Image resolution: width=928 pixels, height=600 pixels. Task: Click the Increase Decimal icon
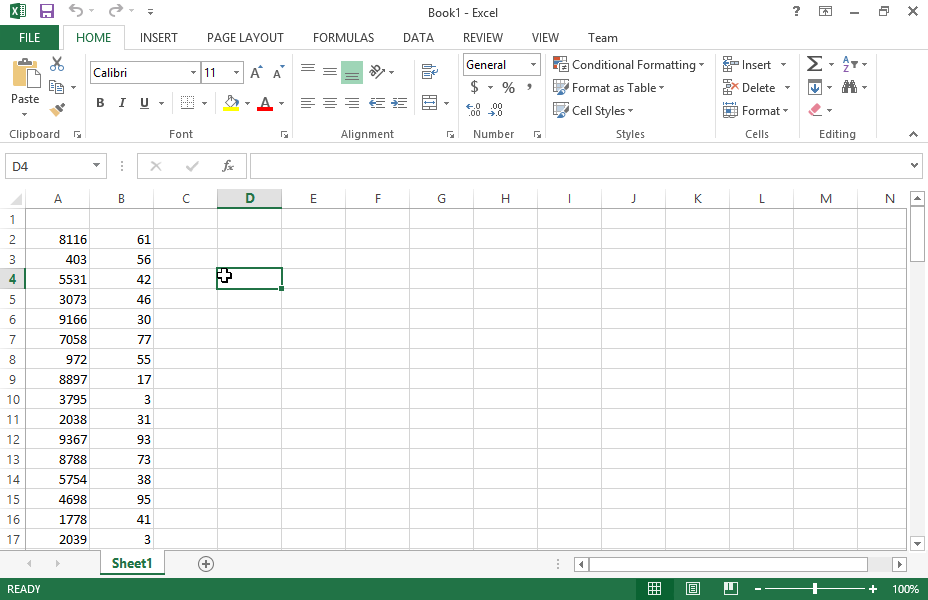[x=471, y=109]
